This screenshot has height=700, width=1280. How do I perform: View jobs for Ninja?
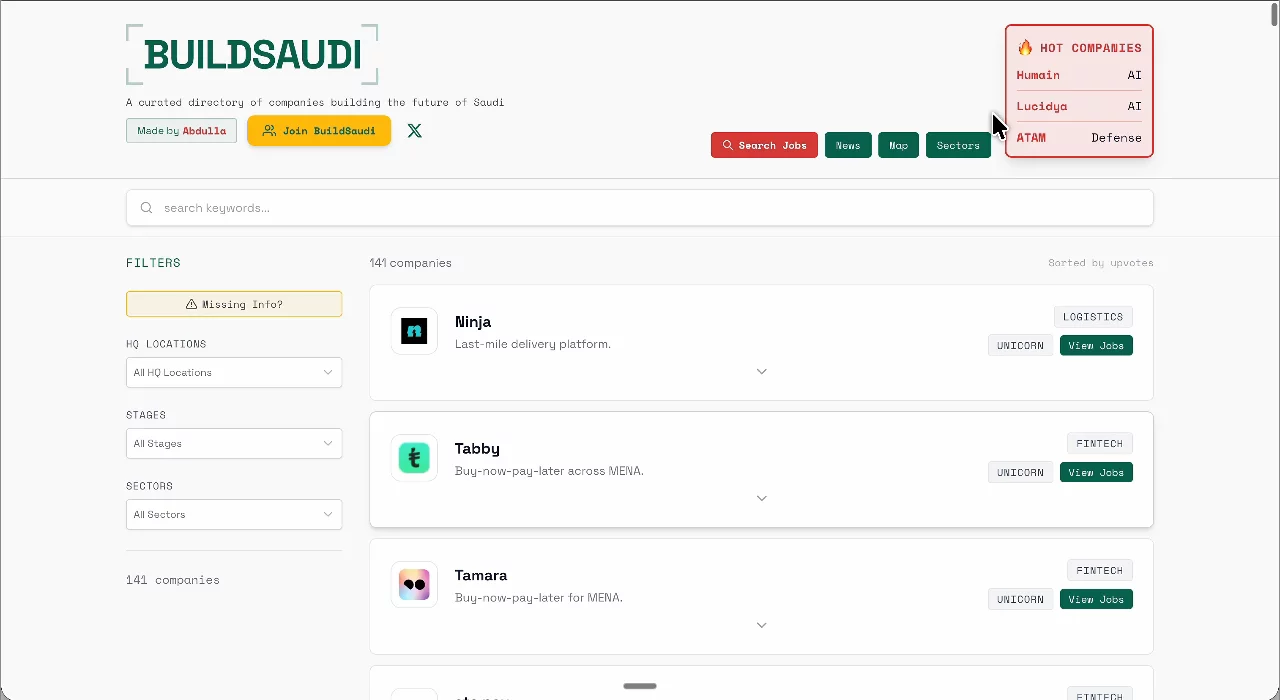1096,345
